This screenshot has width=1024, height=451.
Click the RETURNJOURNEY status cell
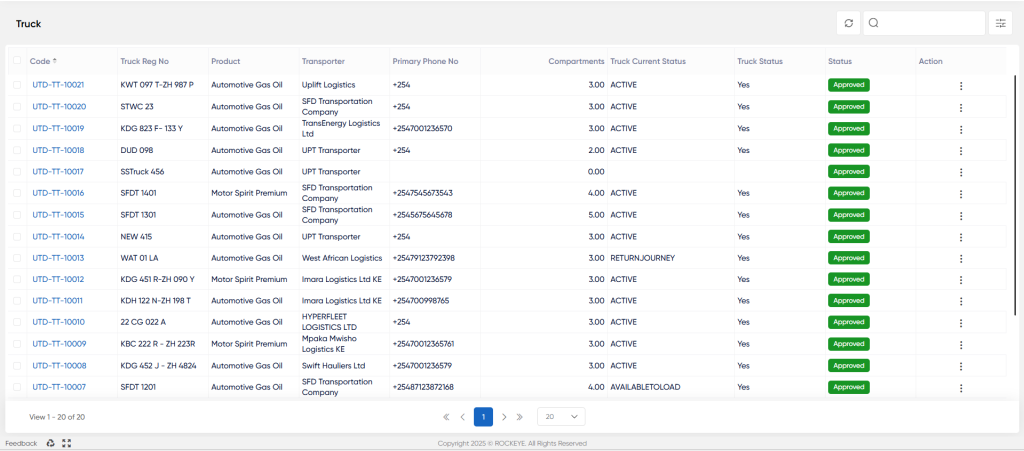(x=643, y=258)
